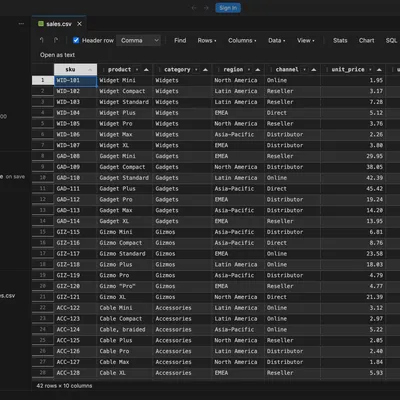Click the Gadget Pro product cell

125,199
